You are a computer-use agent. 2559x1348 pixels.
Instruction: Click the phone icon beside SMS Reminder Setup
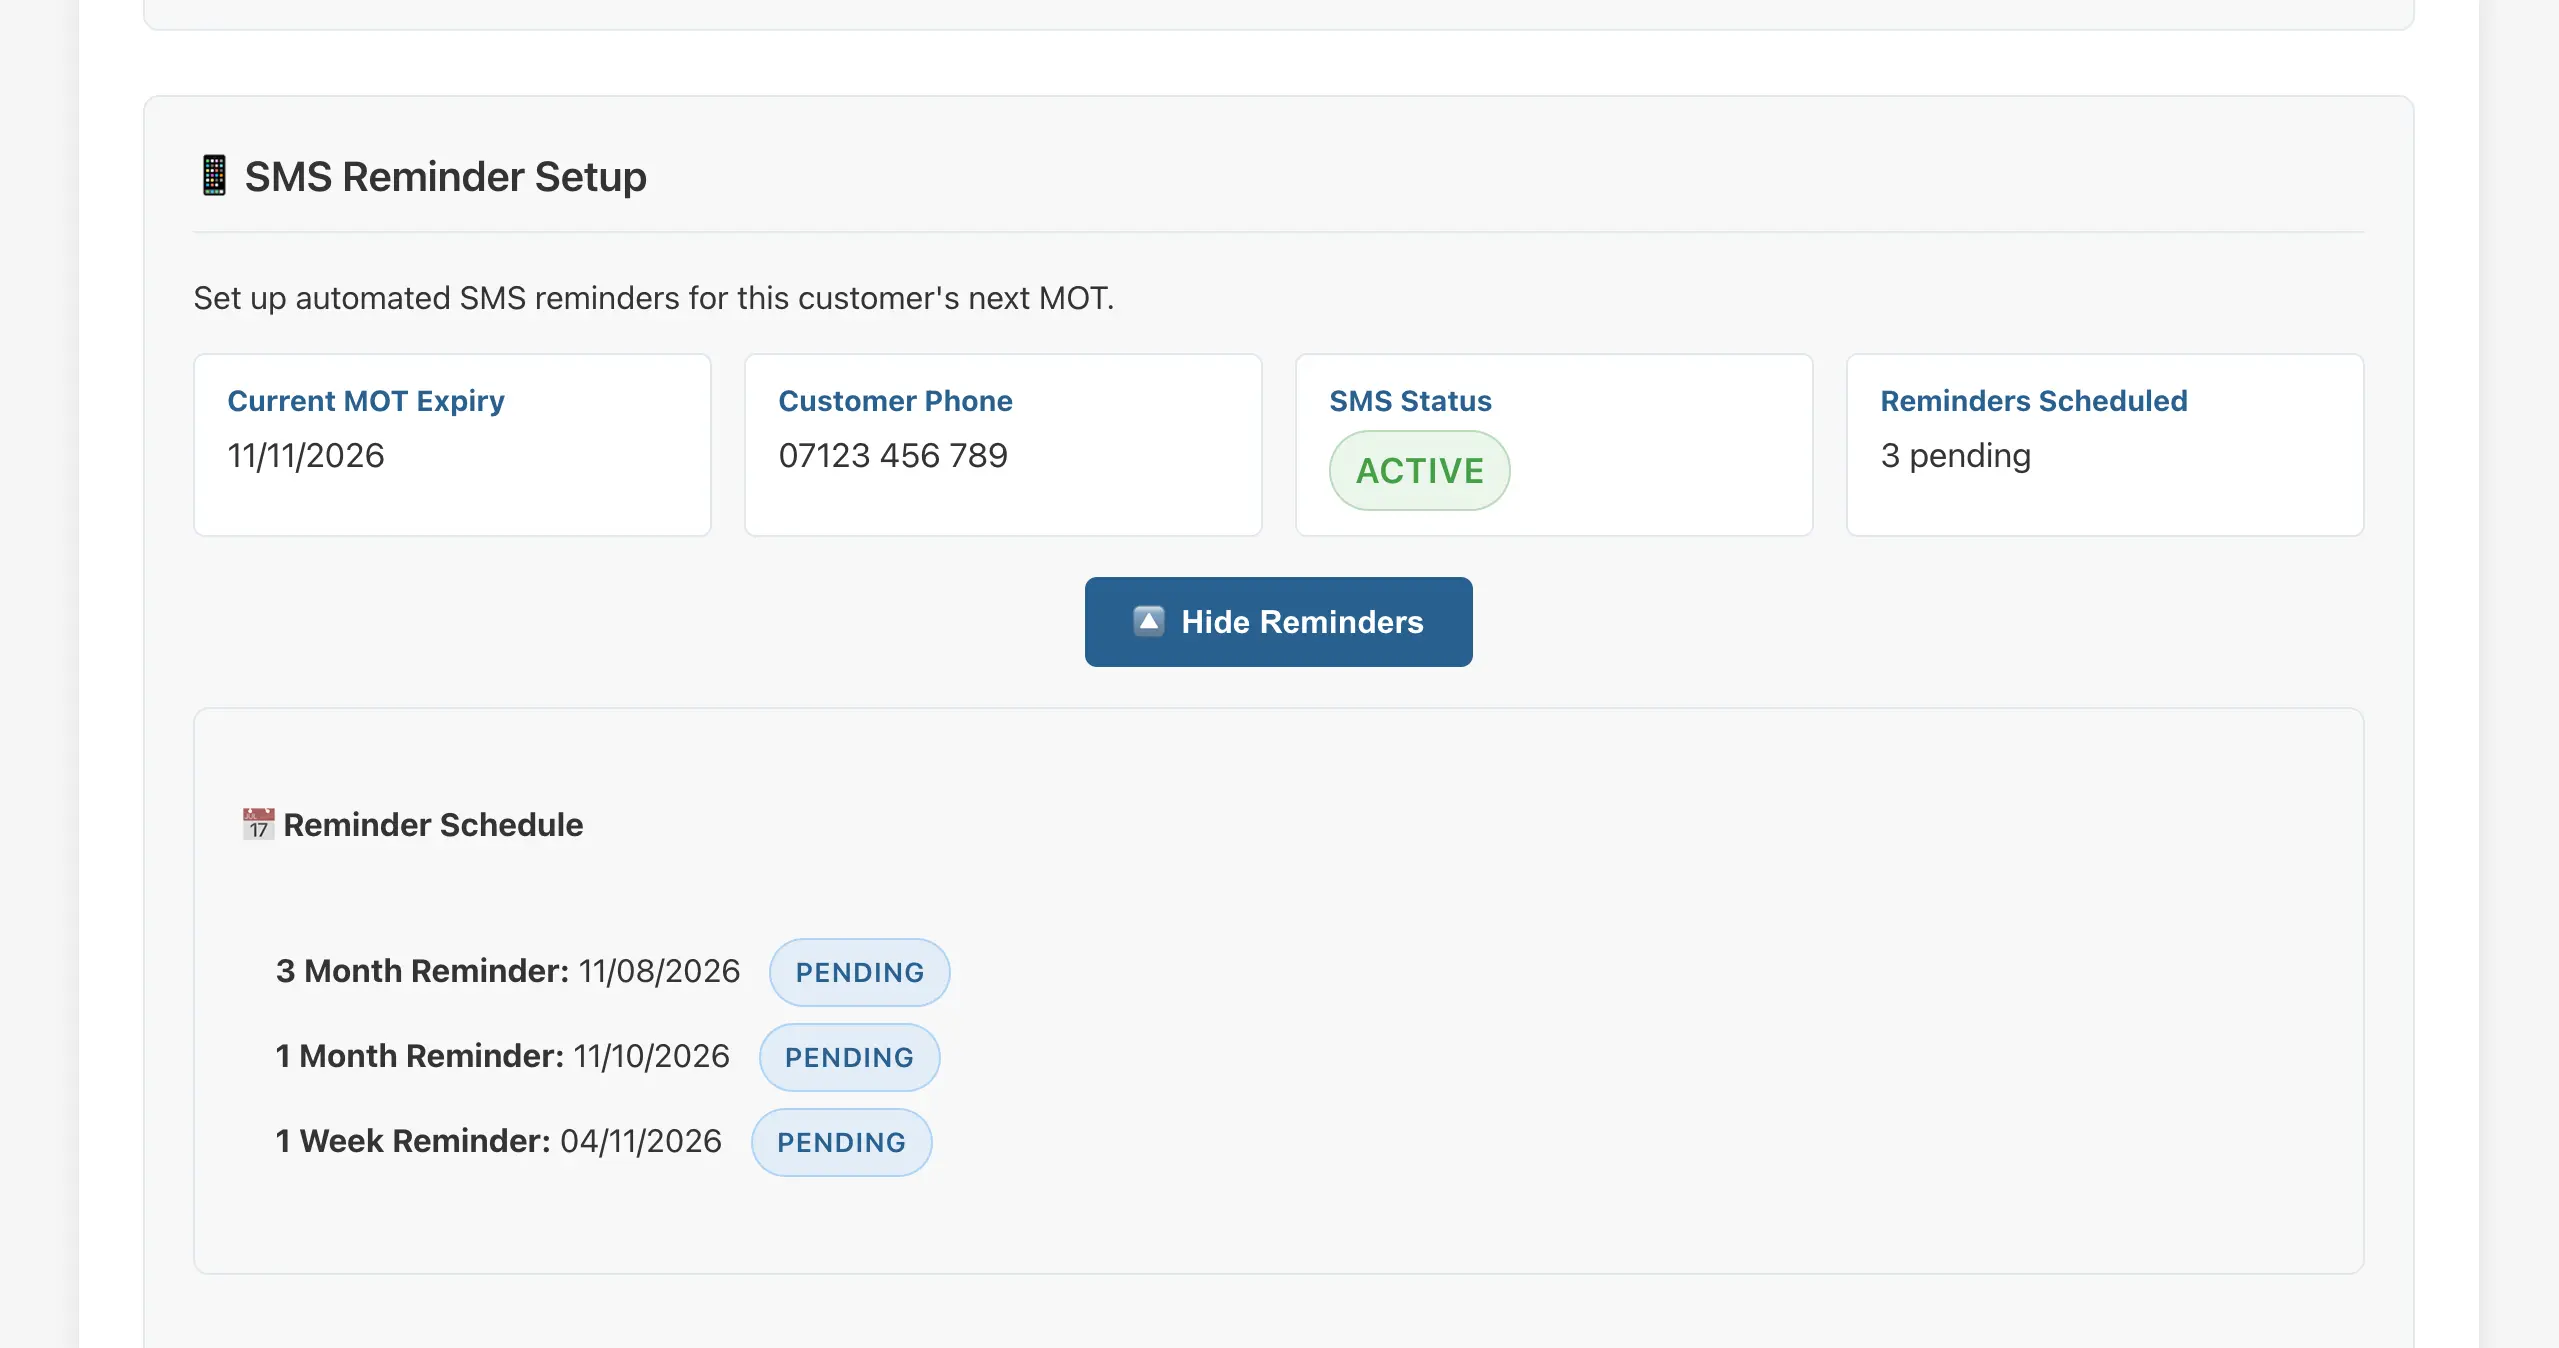click(214, 176)
